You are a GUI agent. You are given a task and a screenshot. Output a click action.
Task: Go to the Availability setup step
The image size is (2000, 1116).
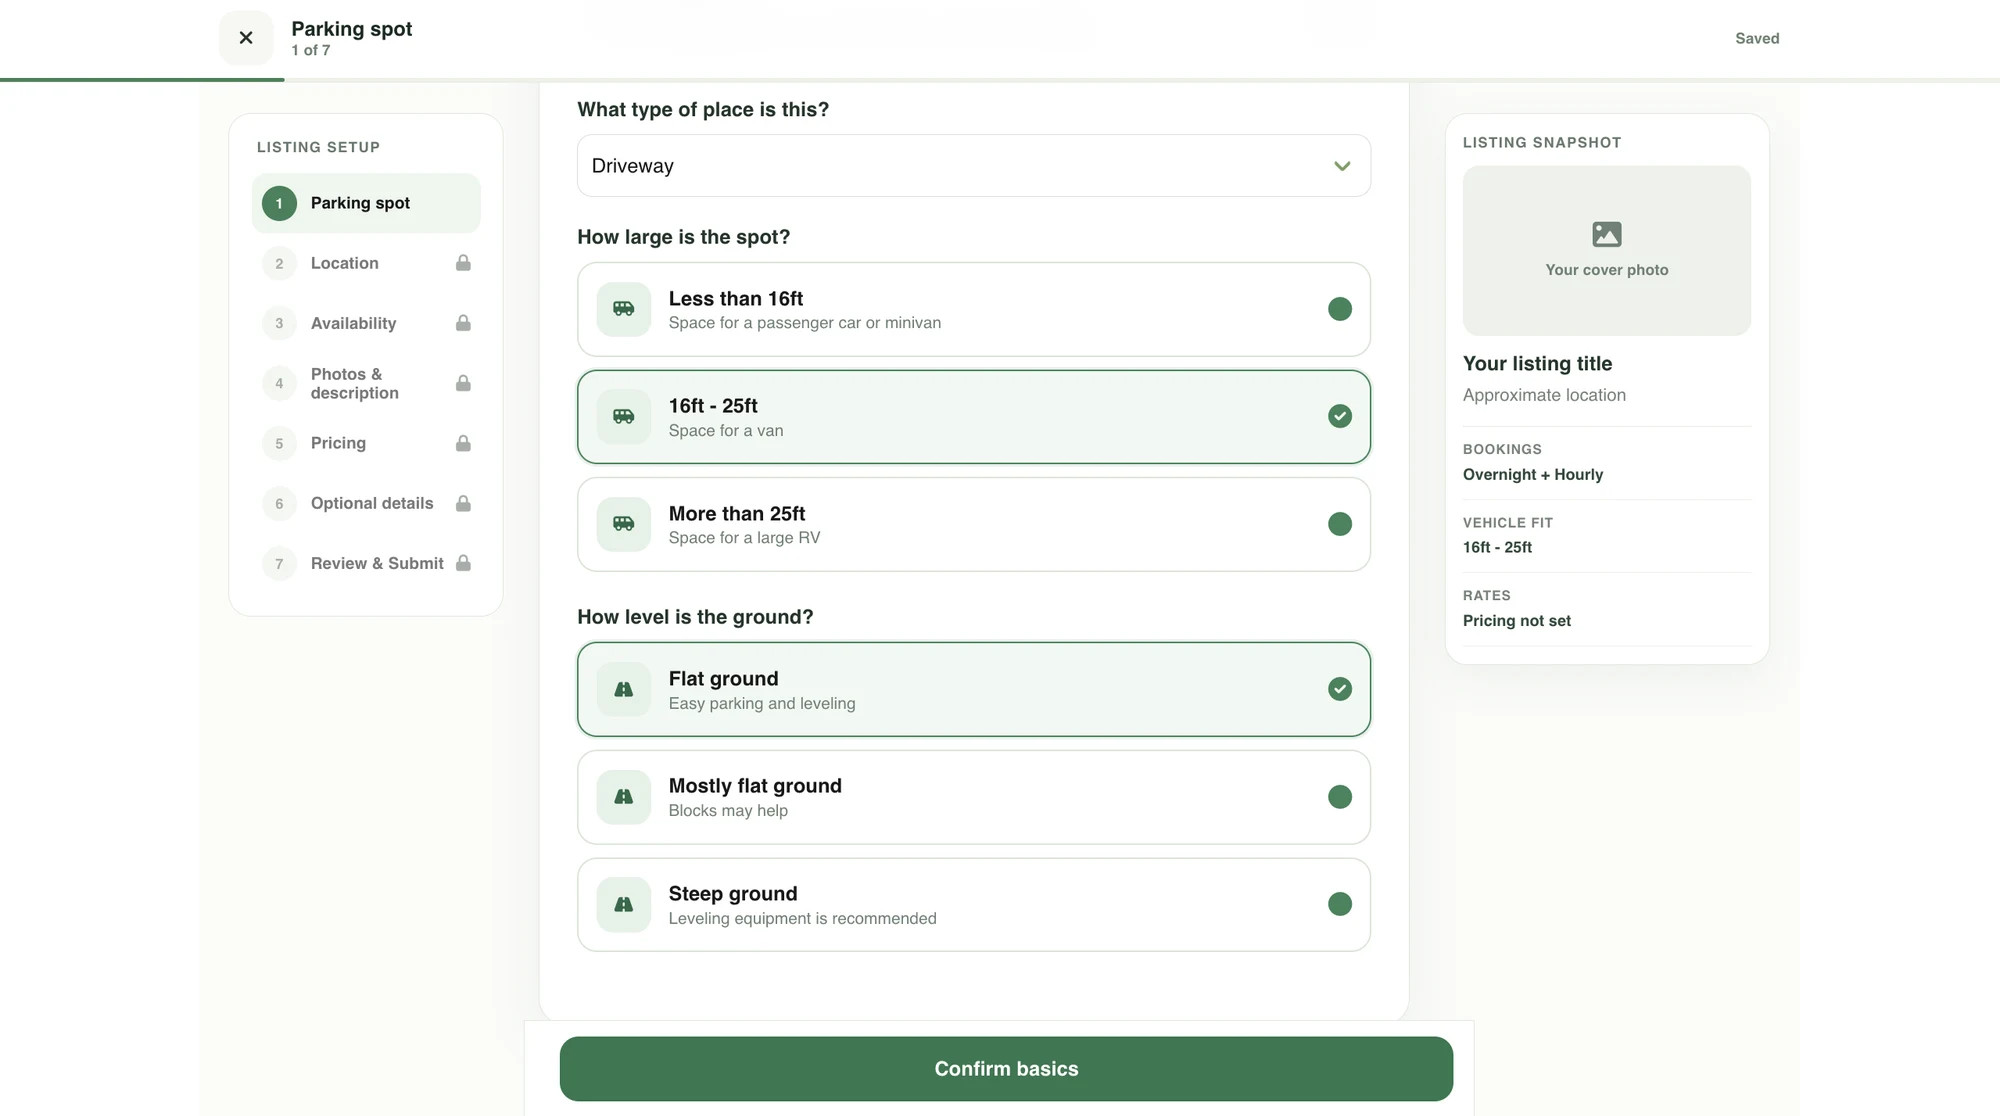[x=366, y=323]
